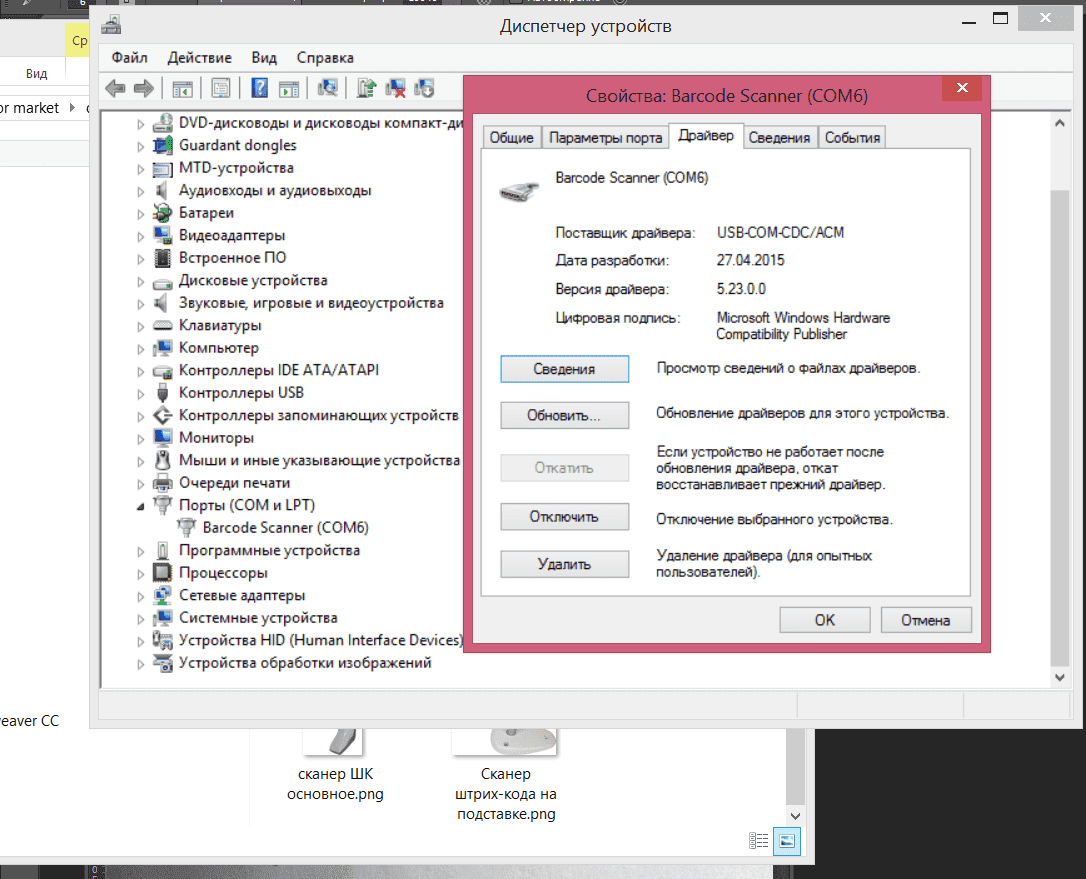Expand the Контроллеры USB tree node

coord(141,393)
